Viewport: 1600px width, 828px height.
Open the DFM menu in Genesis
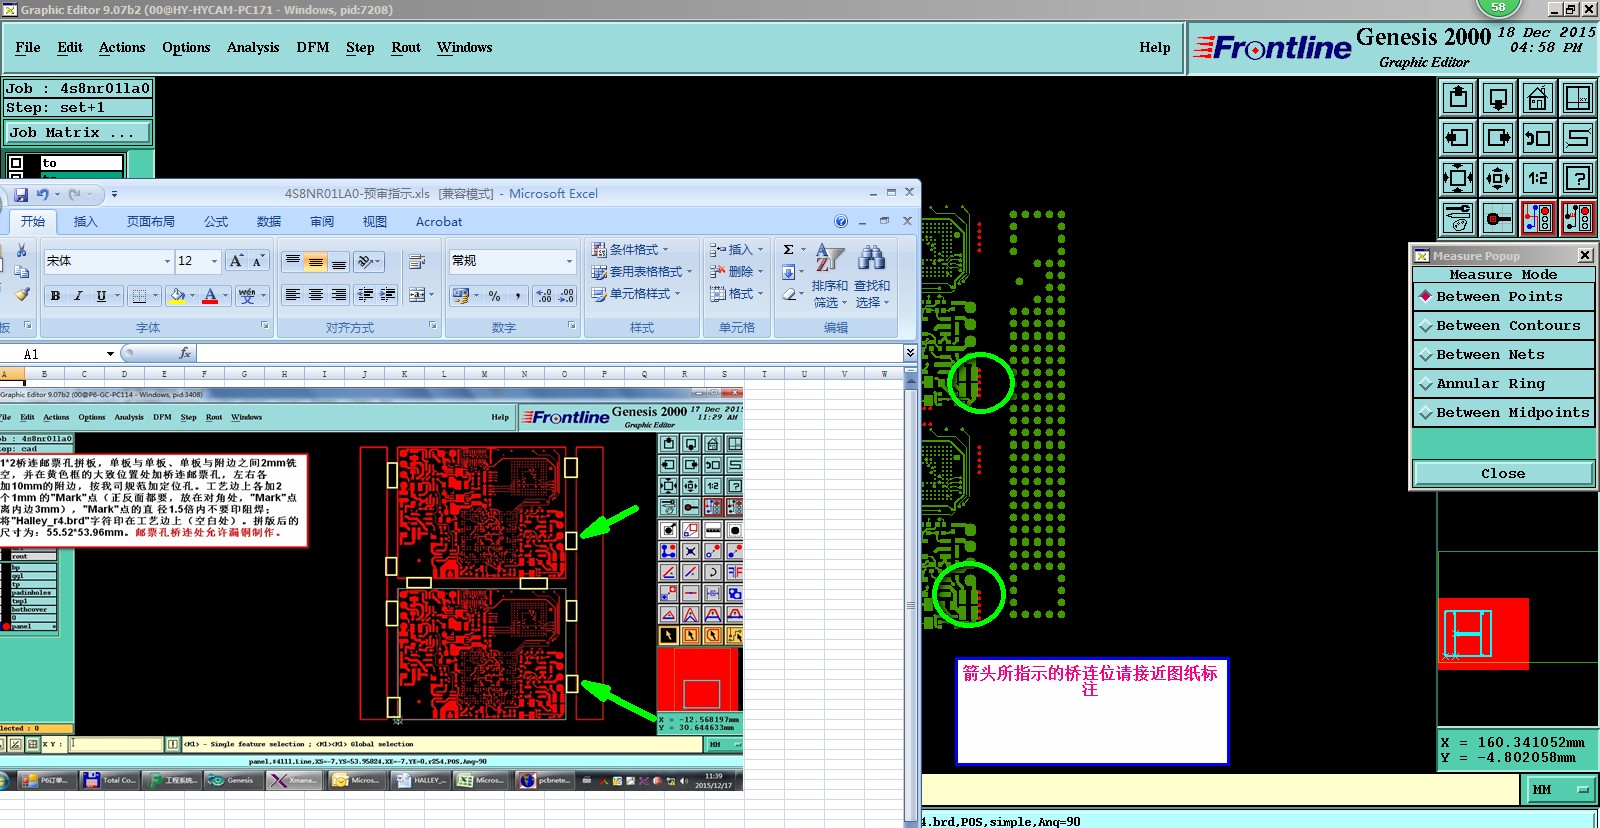tap(313, 47)
